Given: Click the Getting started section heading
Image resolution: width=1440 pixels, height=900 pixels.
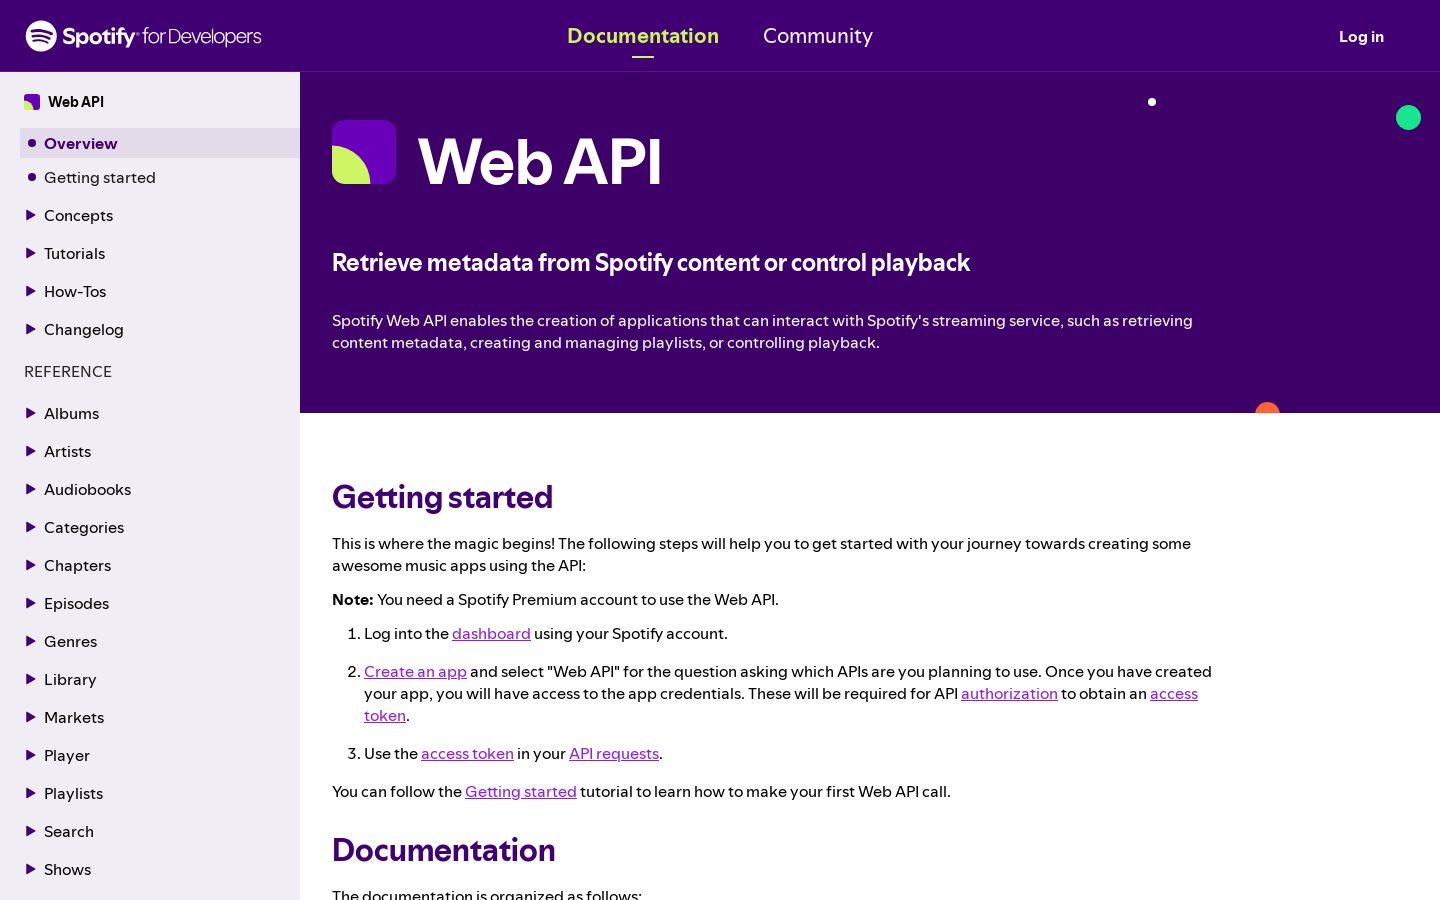Looking at the screenshot, I should tap(442, 497).
